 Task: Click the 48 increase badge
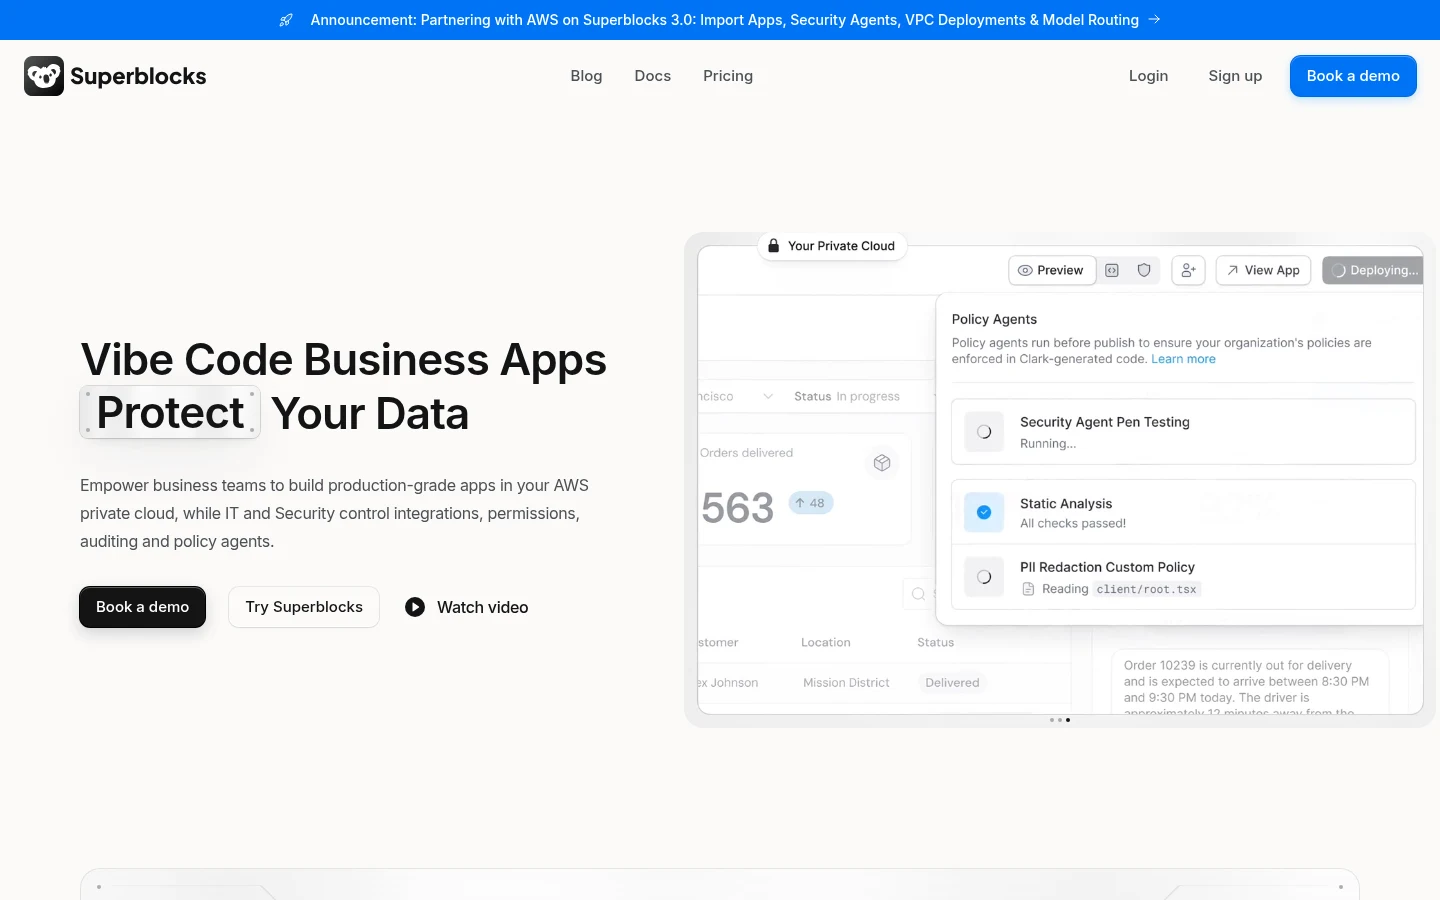(x=810, y=503)
